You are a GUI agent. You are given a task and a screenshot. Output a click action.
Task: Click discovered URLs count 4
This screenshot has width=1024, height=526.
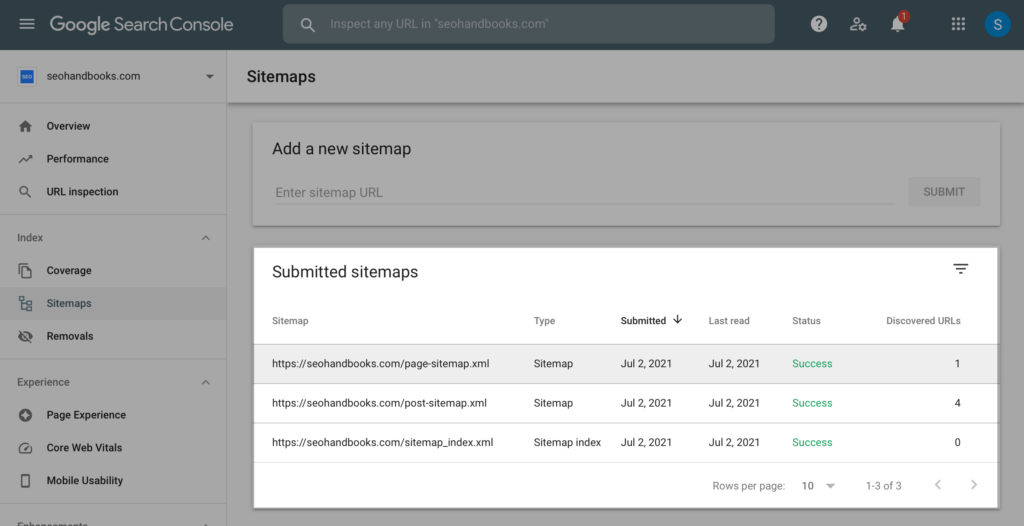tap(957, 403)
